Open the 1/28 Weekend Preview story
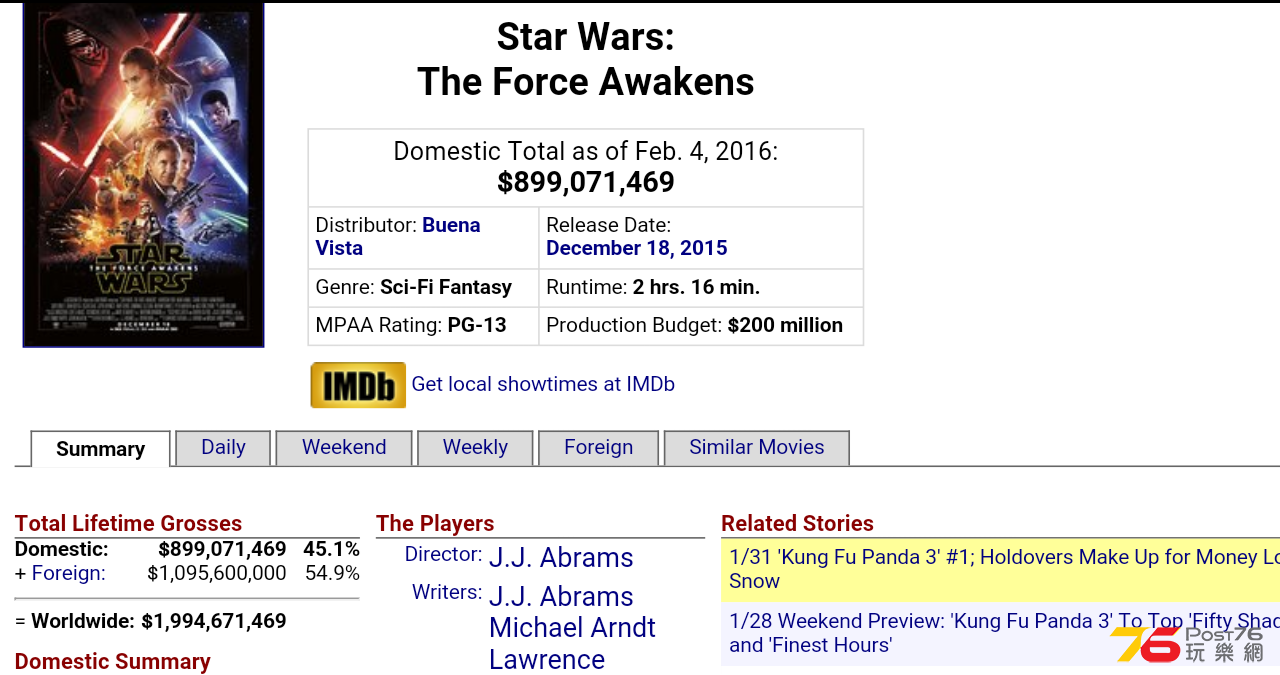Image resolution: width=1280 pixels, height=675 pixels. point(1000,633)
